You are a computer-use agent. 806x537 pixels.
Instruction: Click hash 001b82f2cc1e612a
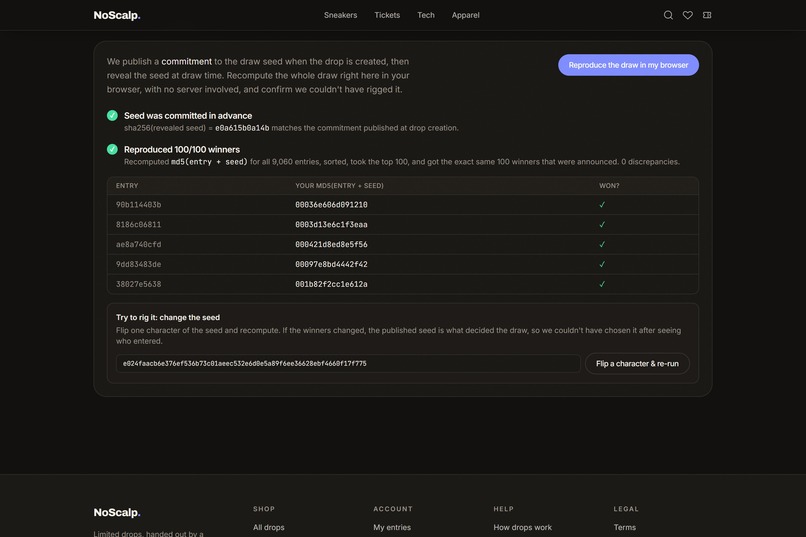[x=331, y=284]
